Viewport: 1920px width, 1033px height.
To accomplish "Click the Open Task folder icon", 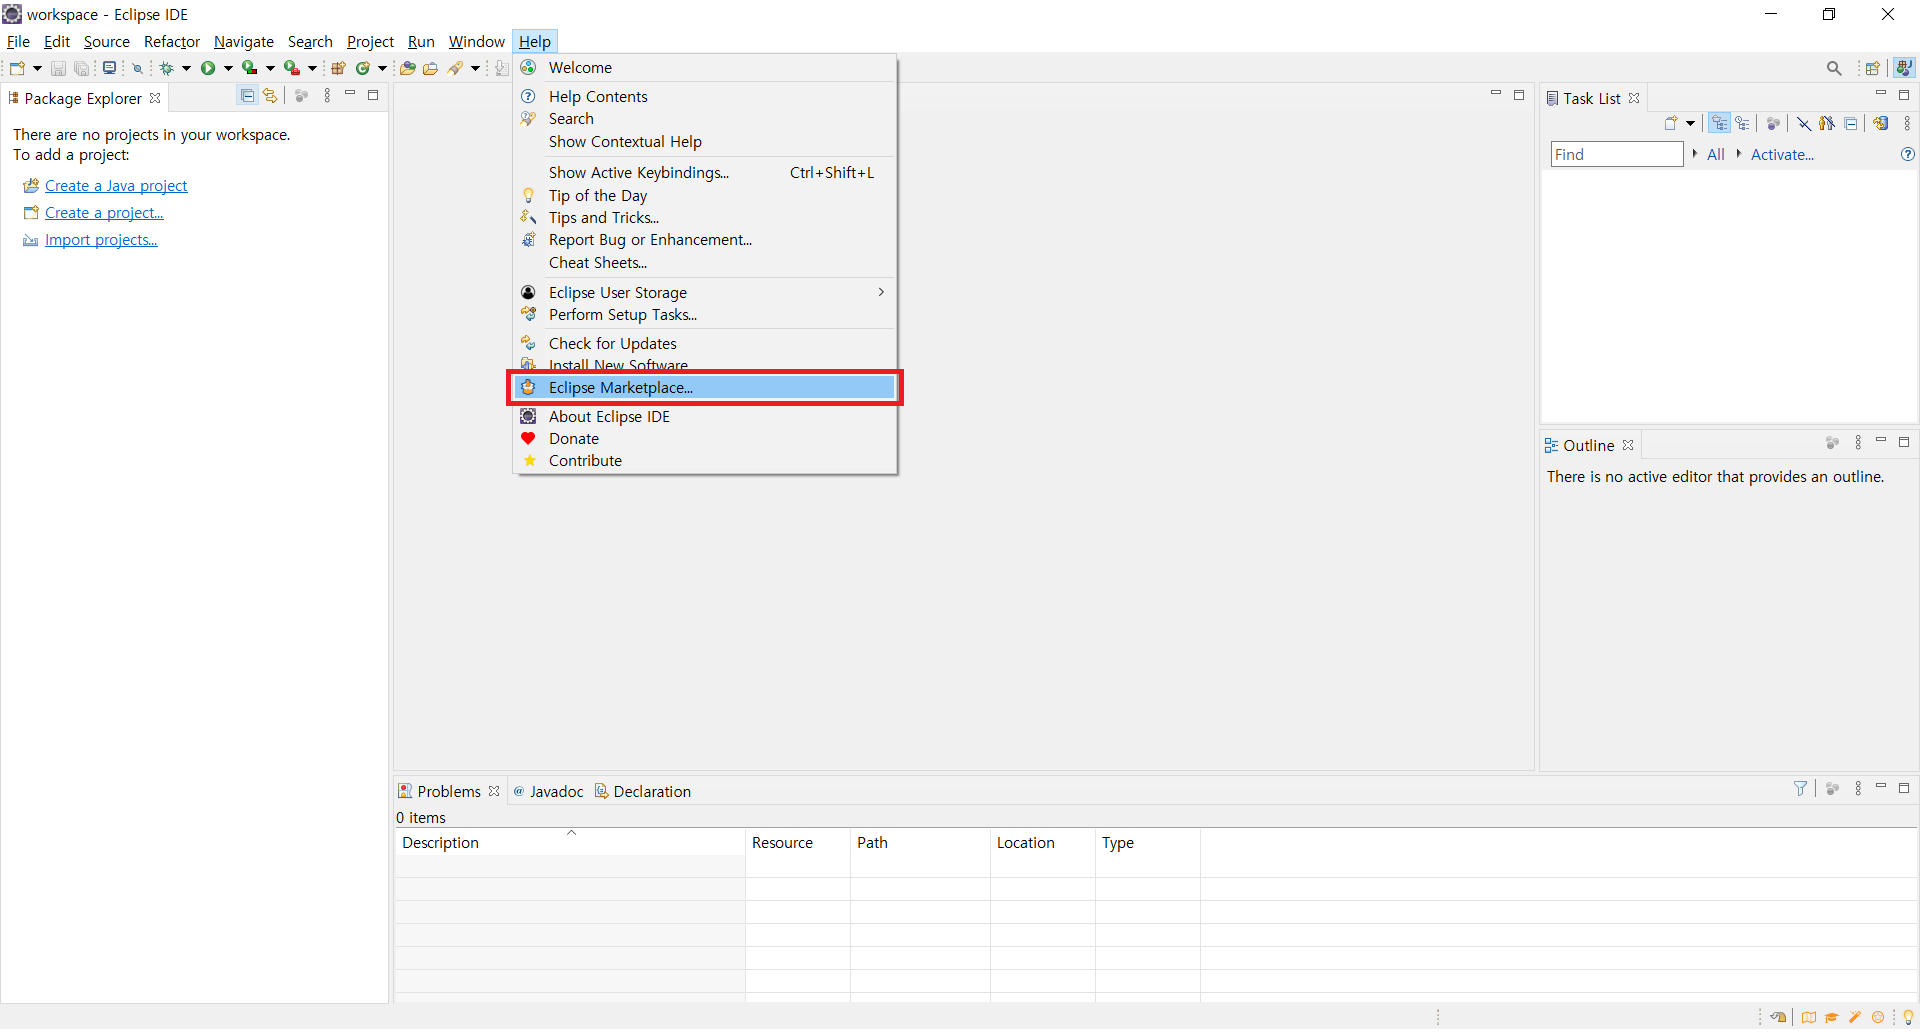I will (431, 68).
